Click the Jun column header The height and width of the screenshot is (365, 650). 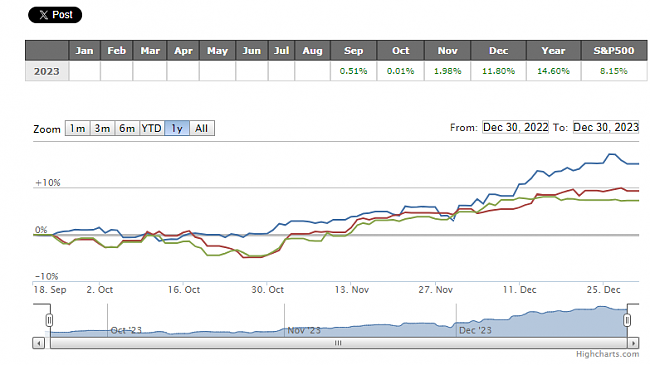pyautogui.click(x=252, y=51)
